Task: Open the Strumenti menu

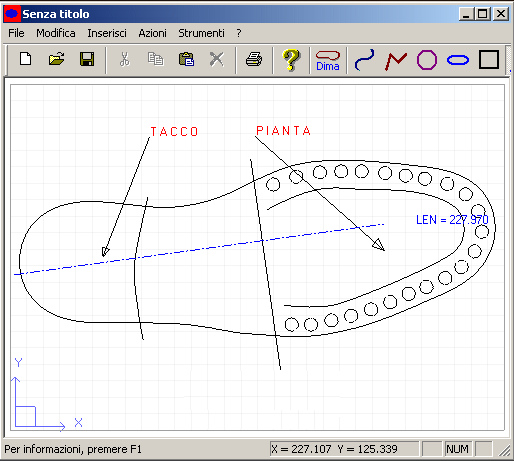Action: coord(201,33)
